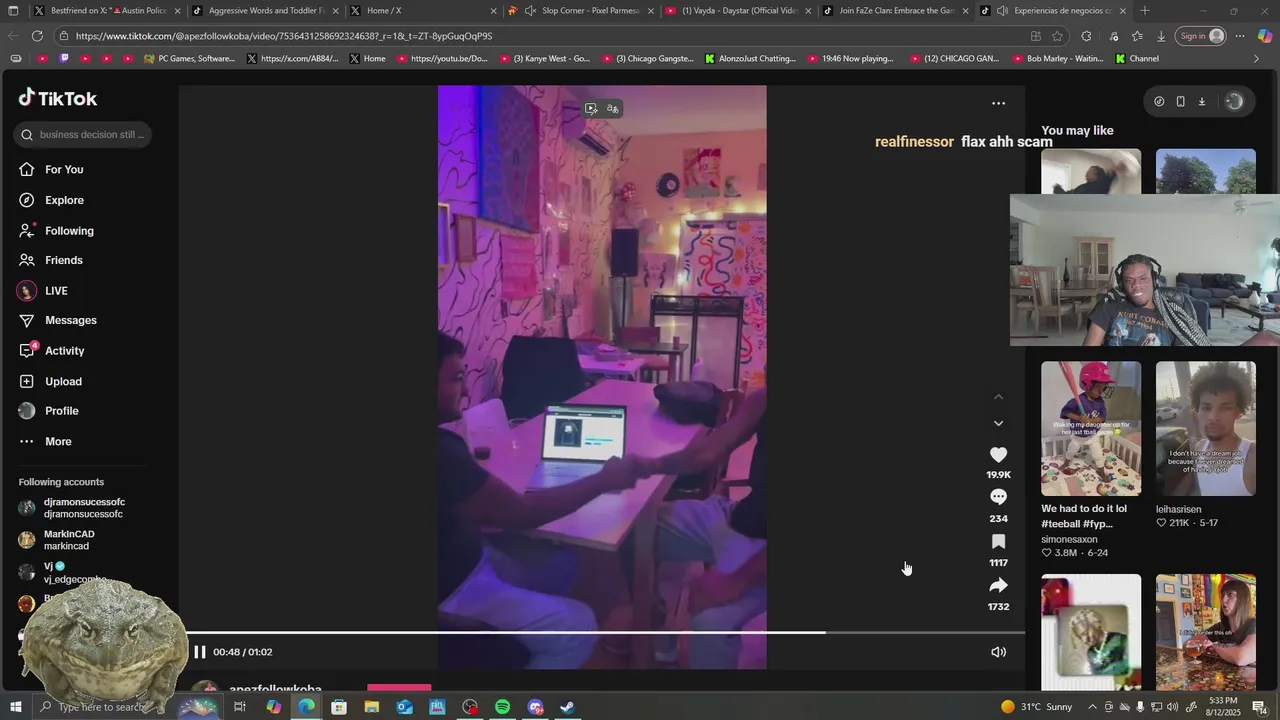1280x720 pixels.
Task: Open leihasrisen creator link
Action: [x=1179, y=509]
